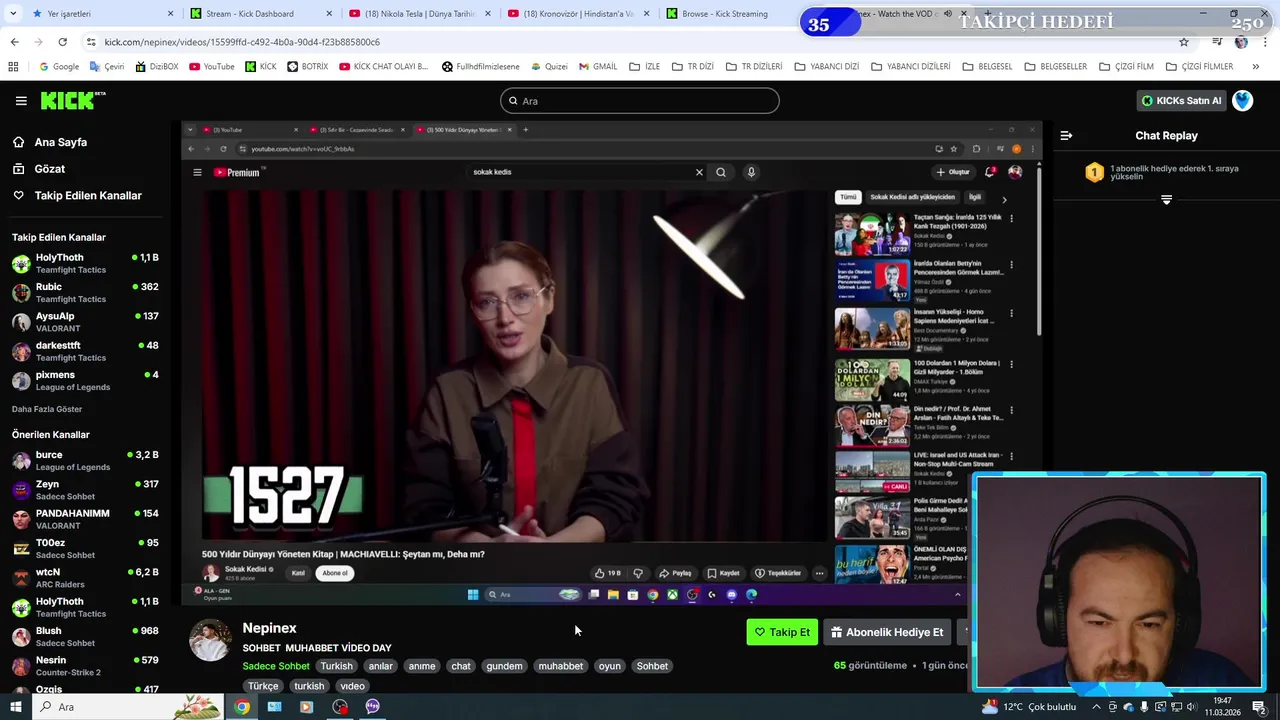Select the gundem tag
1280x720 pixels.
point(505,666)
